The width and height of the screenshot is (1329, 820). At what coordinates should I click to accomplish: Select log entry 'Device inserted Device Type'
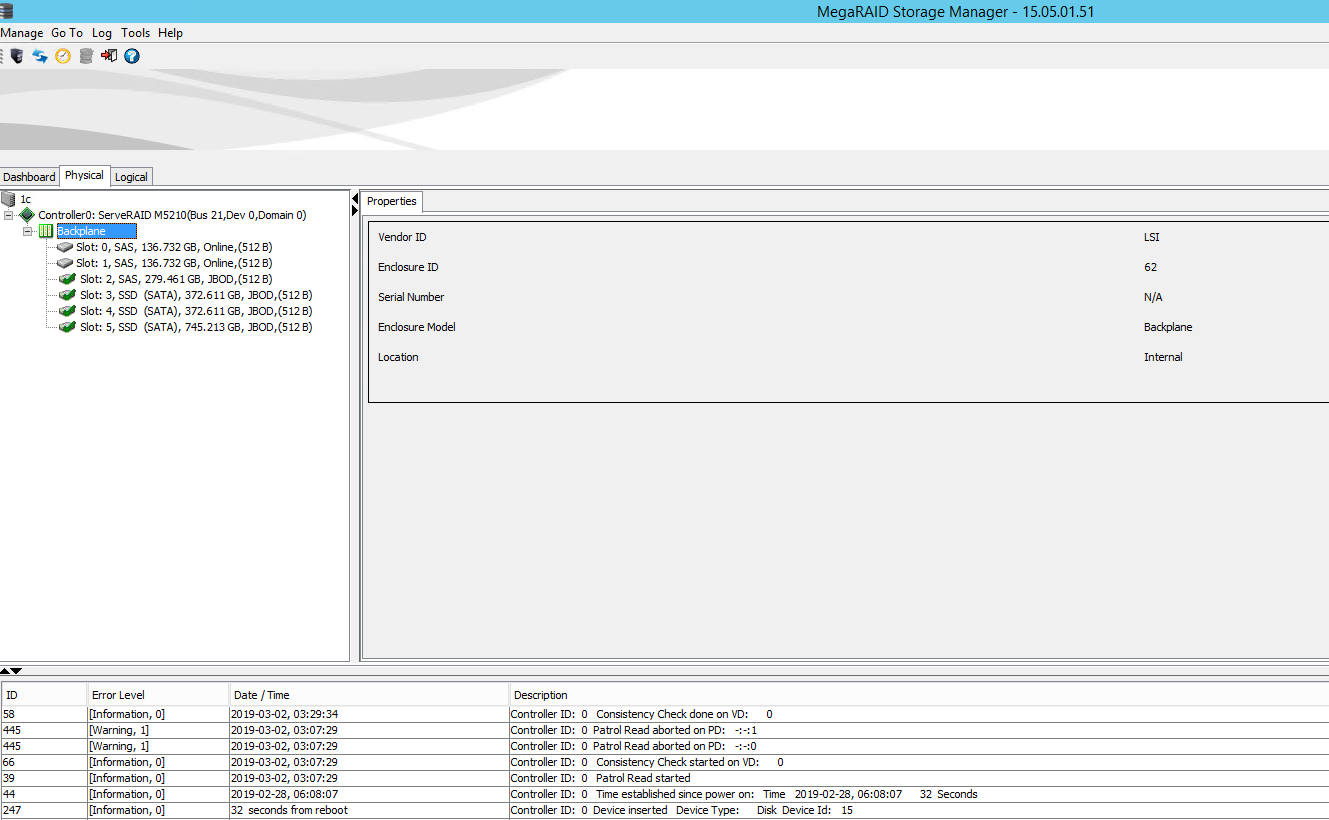click(664, 810)
